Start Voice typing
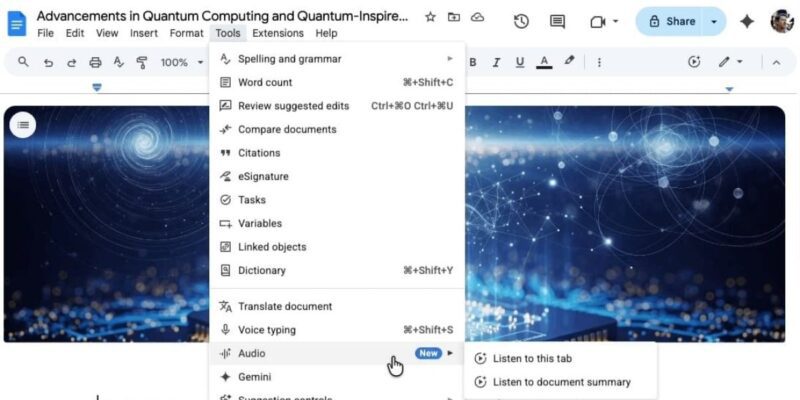 337,330
